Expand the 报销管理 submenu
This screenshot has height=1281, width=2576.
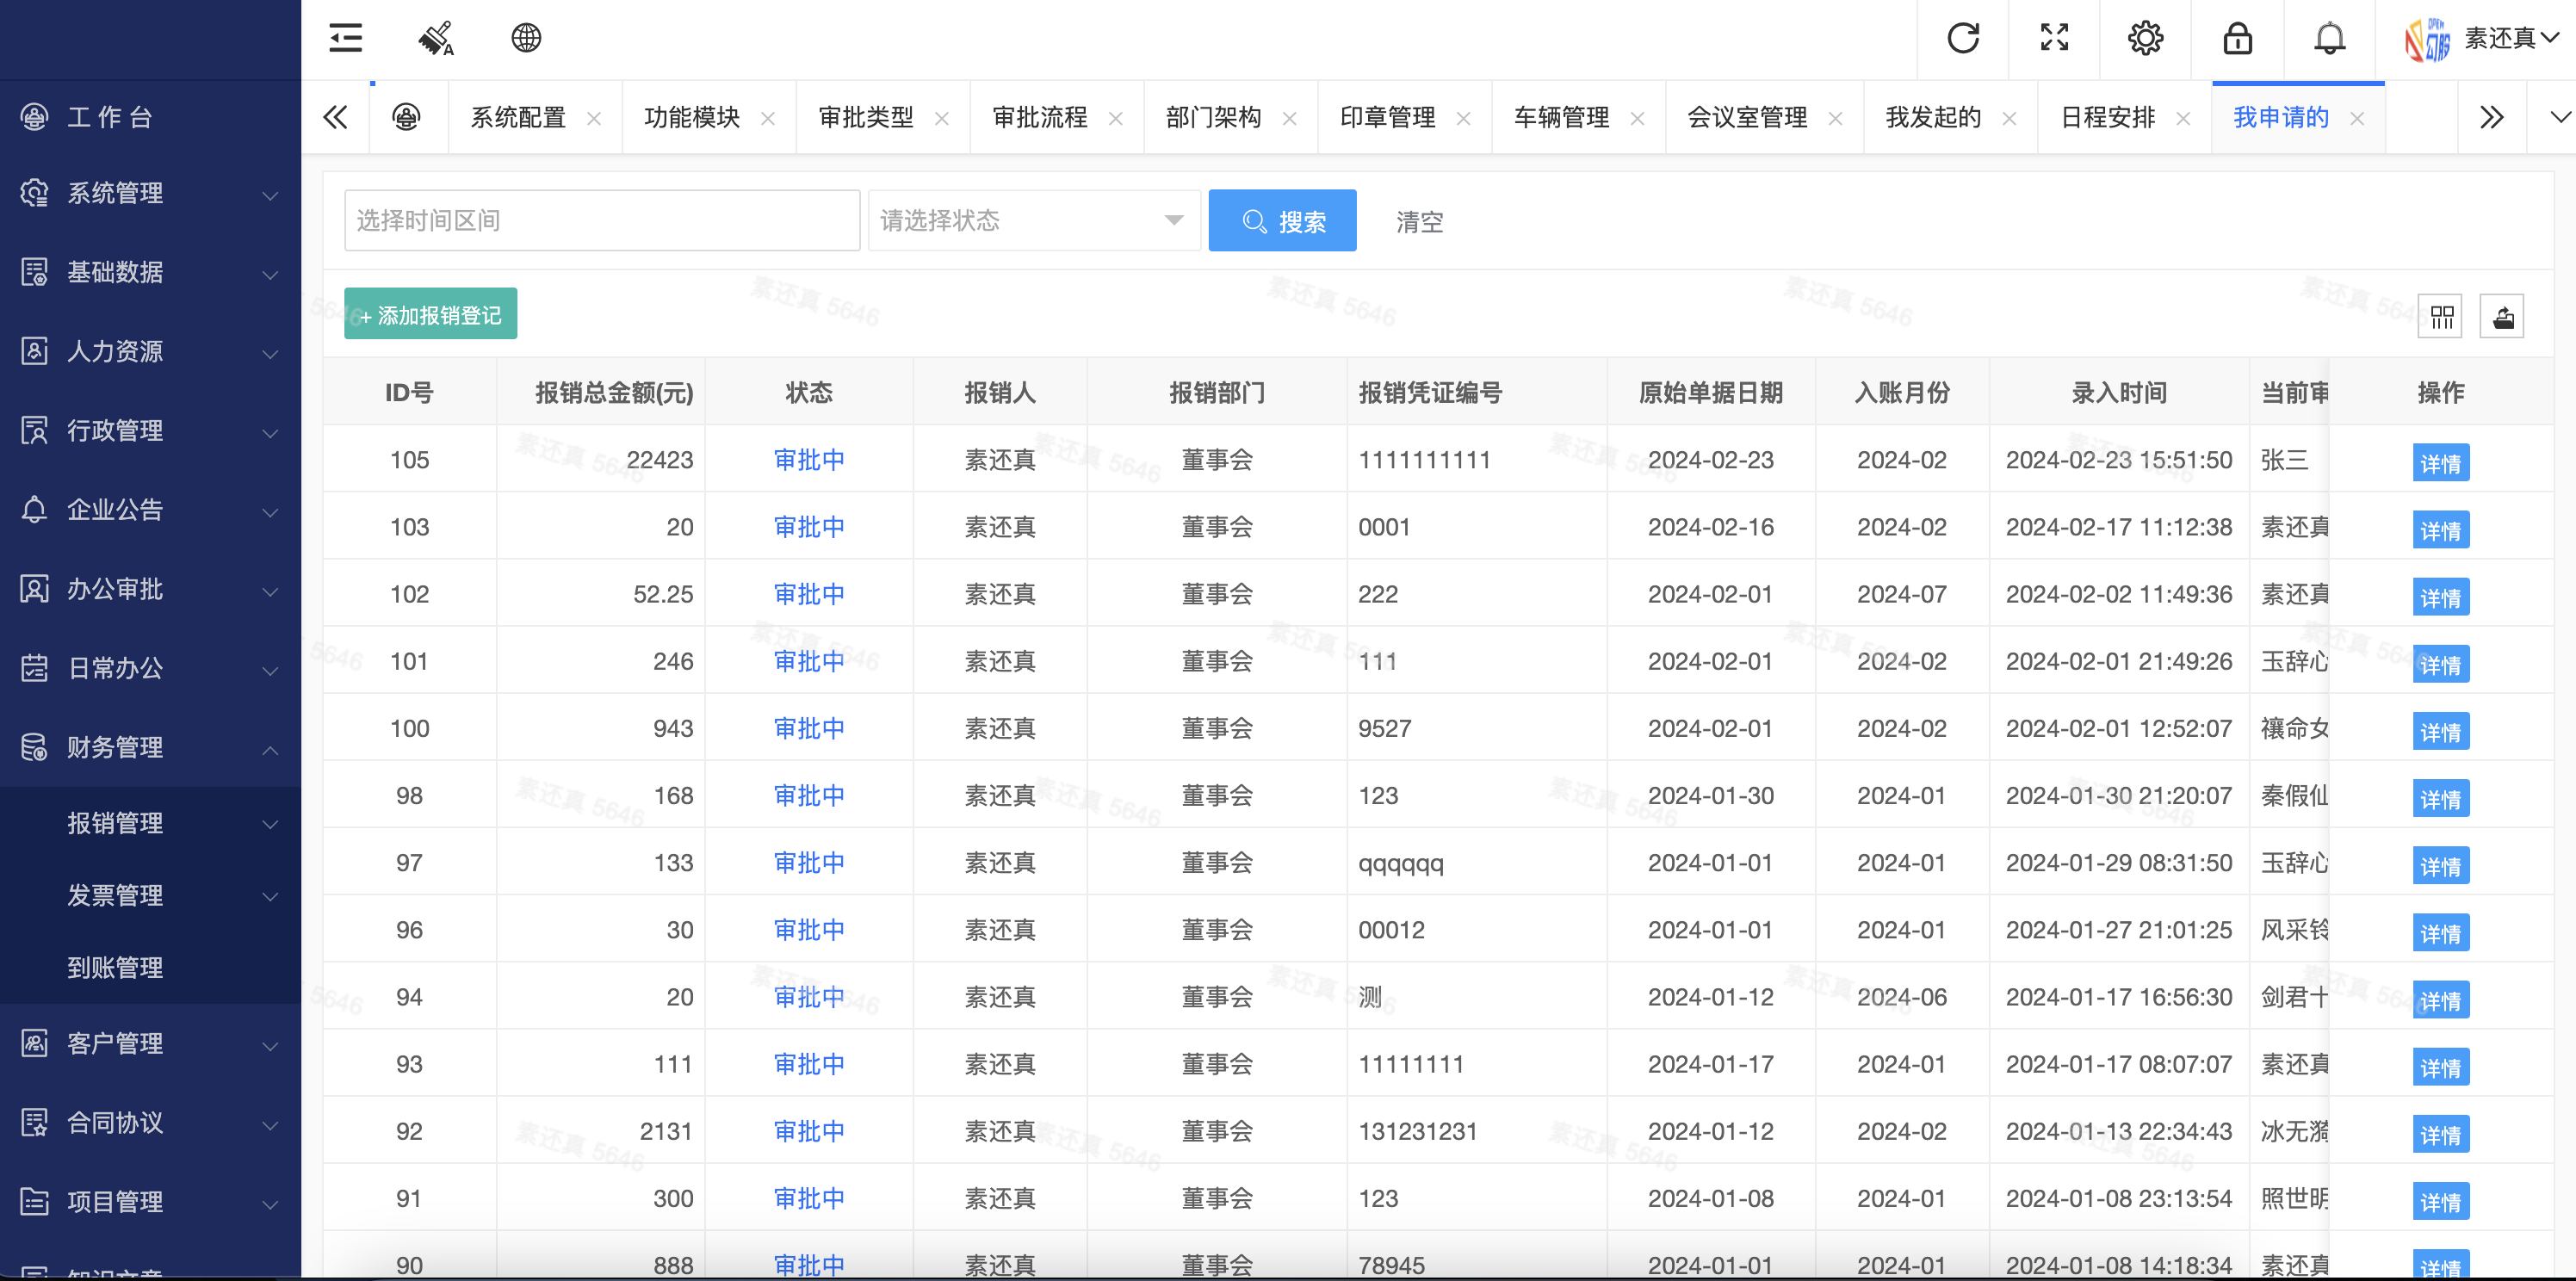(150, 823)
